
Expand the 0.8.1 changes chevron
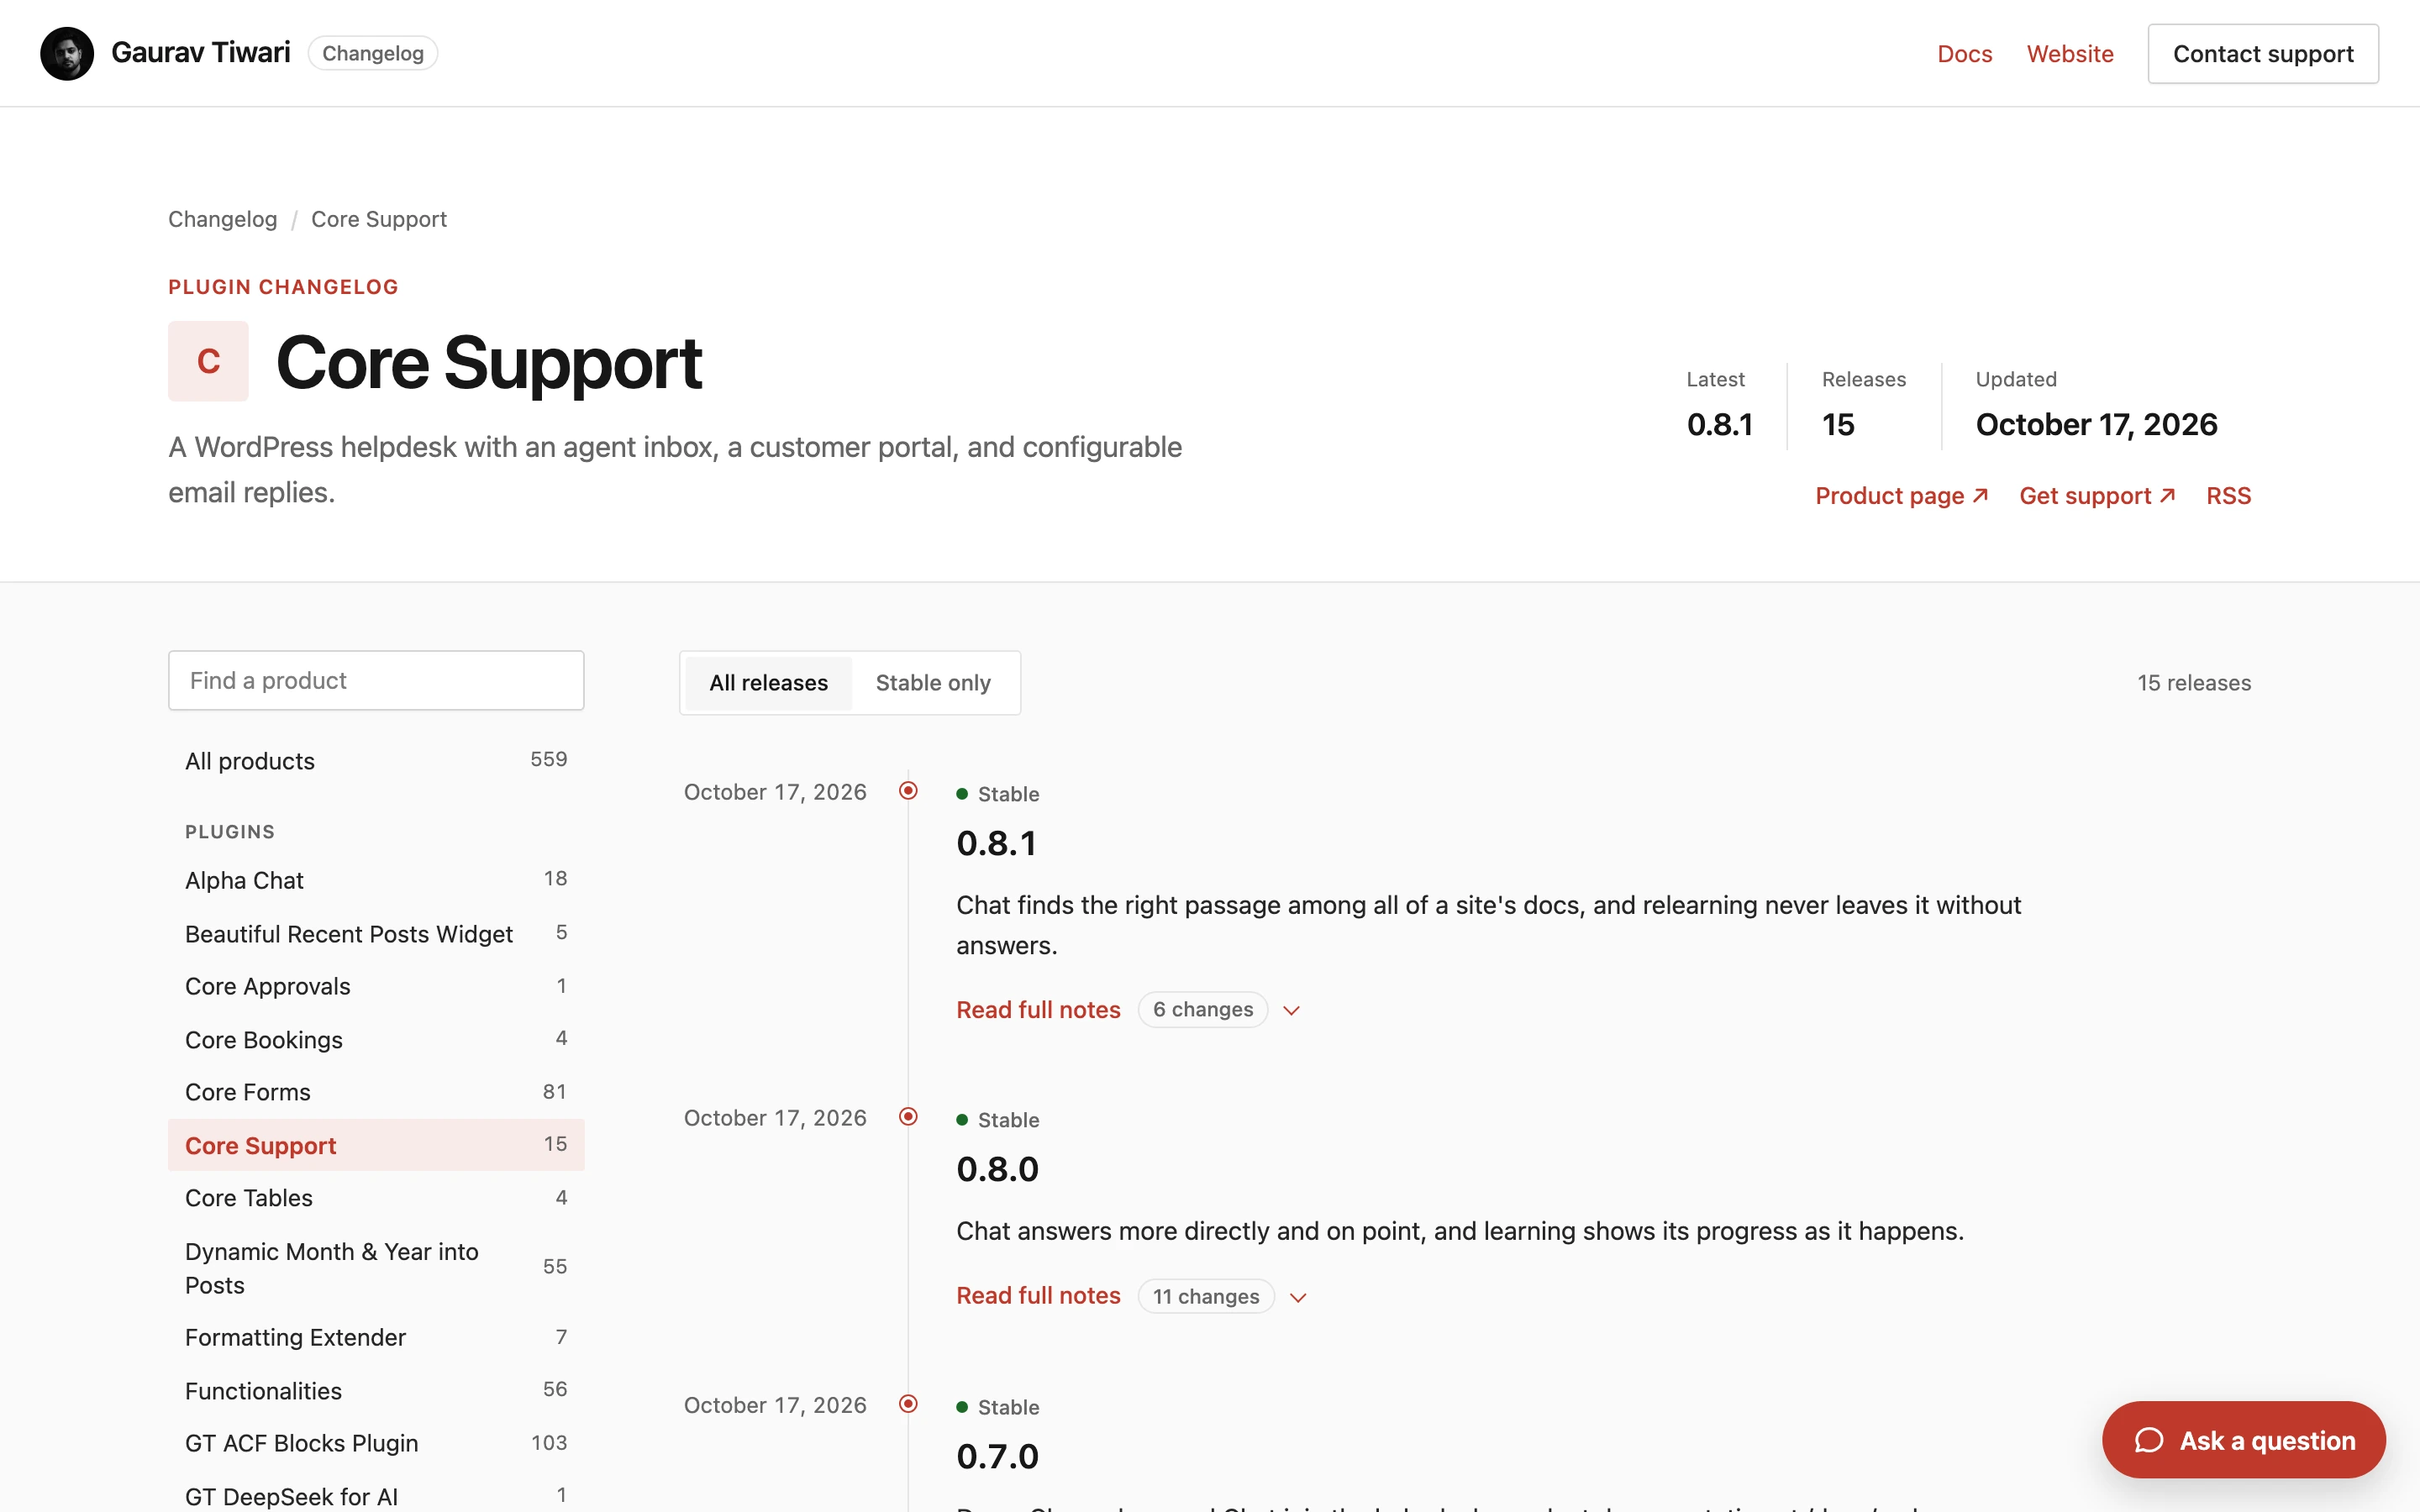(x=1292, y=1010)
